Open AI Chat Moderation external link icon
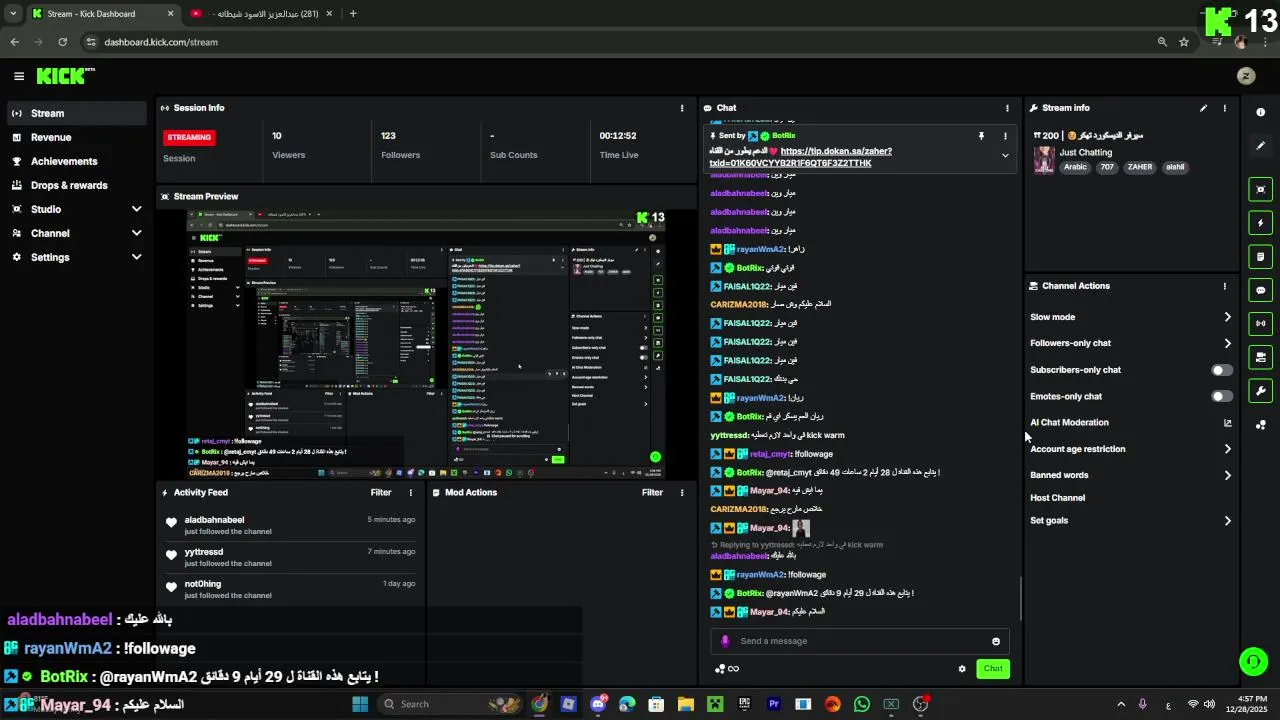The width and height of the screenshot is (1280, 720). coord(1228,423)
